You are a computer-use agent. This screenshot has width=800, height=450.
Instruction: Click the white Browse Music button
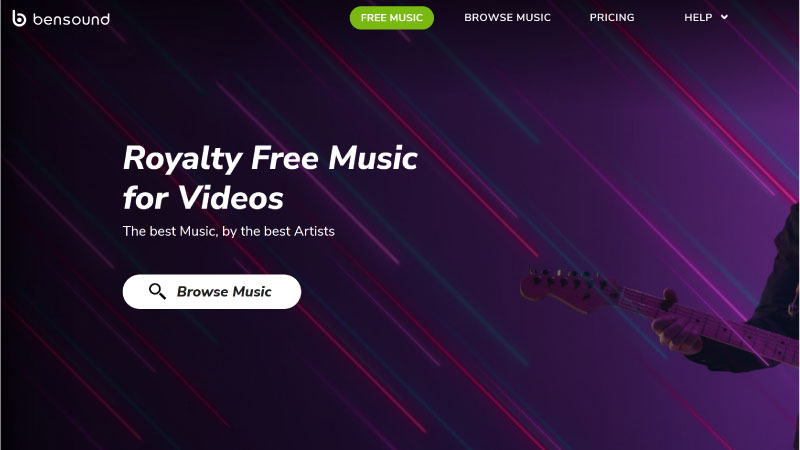[212, 292]
